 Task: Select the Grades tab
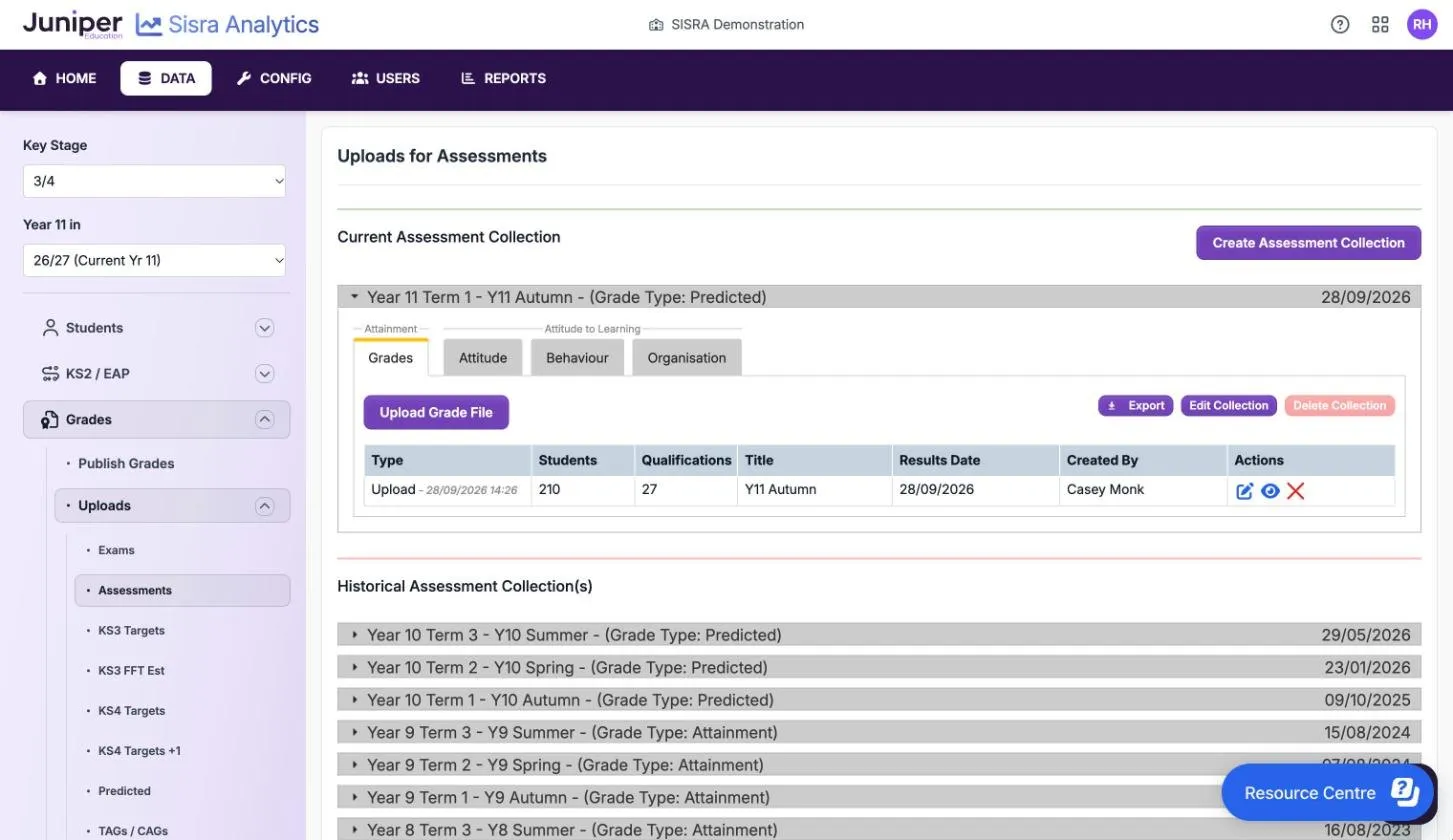pos(391,358)
